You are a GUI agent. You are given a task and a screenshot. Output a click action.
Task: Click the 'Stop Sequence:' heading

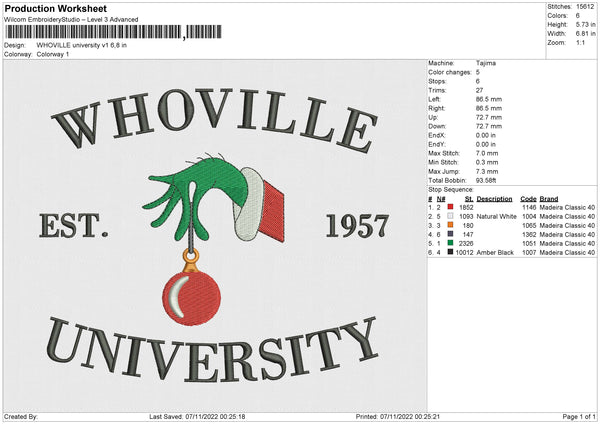click(451, 190)
